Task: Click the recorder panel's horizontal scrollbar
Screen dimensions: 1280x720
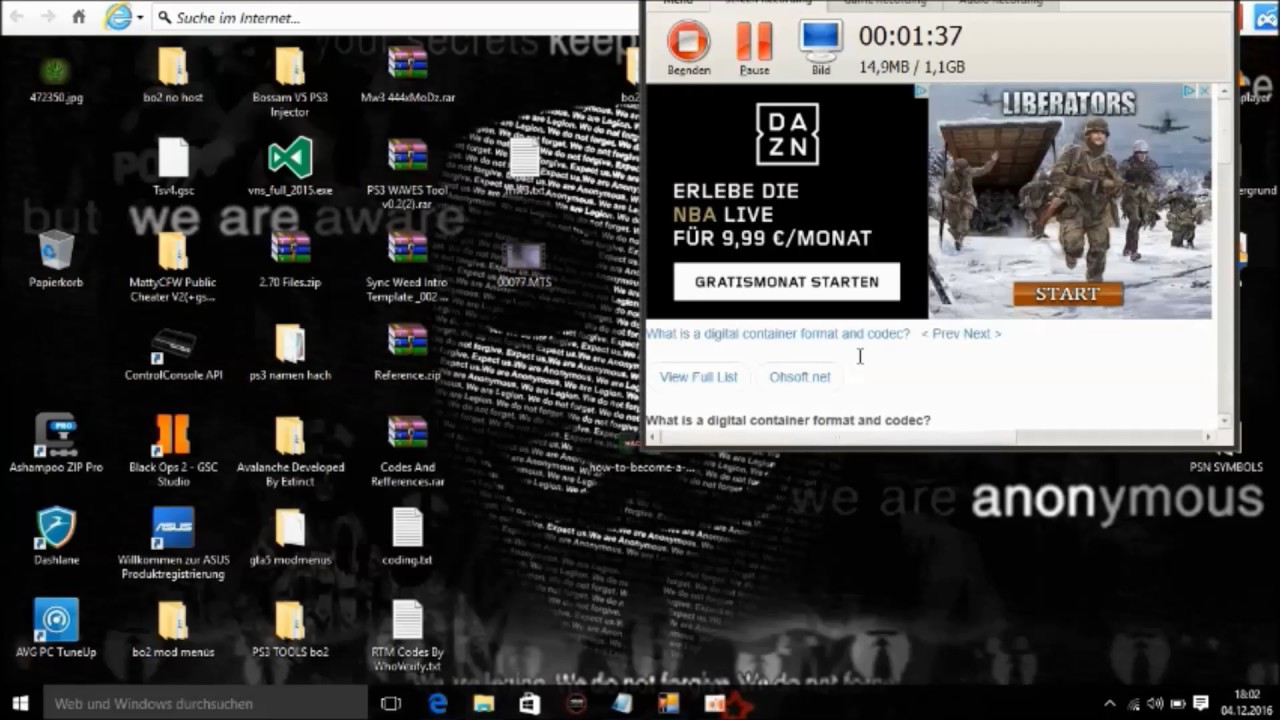Action: click(838, 437)
